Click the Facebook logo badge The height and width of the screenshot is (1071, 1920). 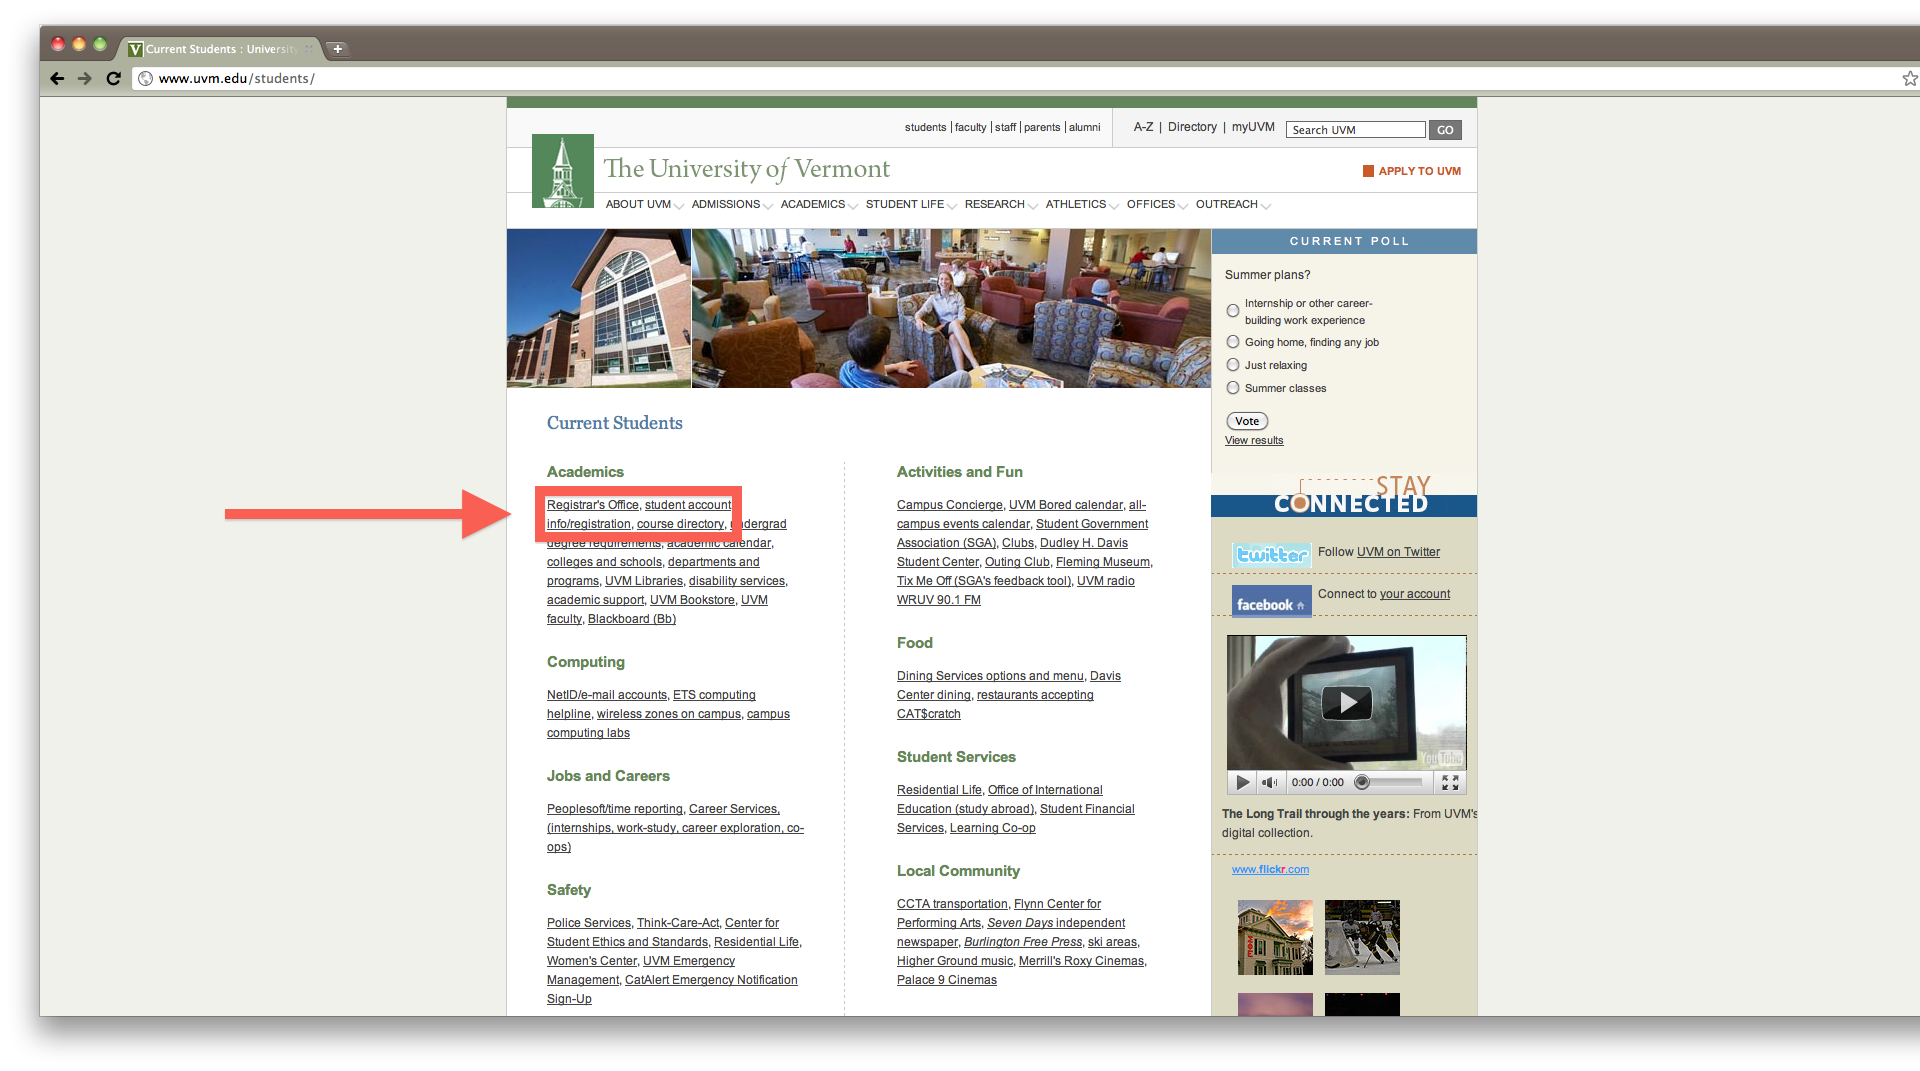tap(1271, 602)
